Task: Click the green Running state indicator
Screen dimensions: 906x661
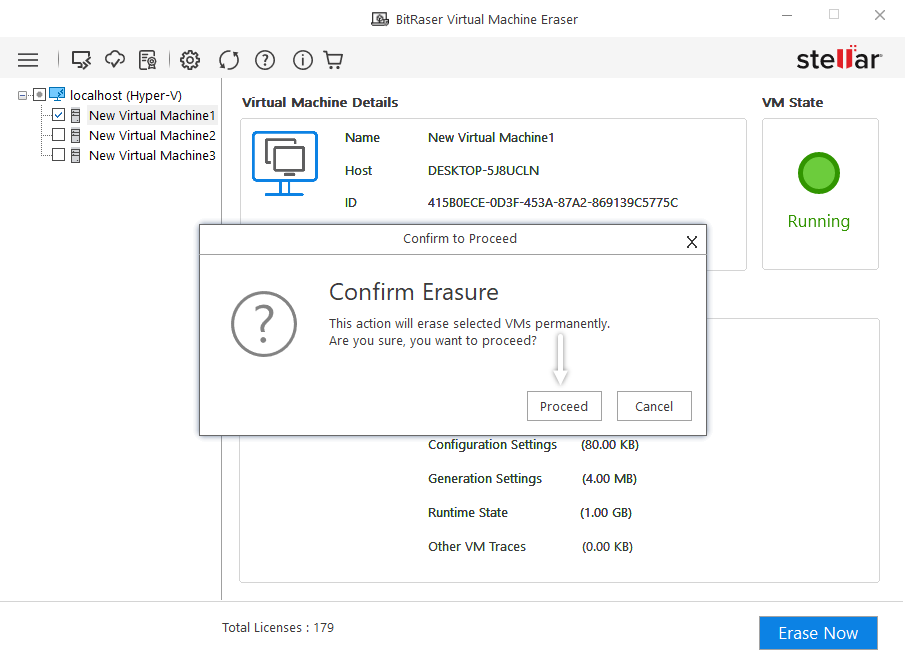Action: click(819, 173)
